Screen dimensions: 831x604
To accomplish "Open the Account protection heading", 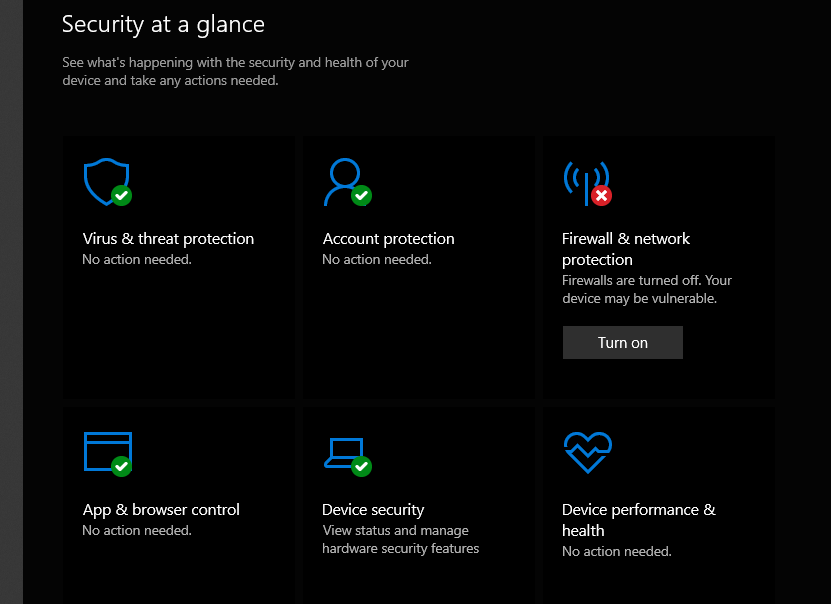I will coord(388,239).
